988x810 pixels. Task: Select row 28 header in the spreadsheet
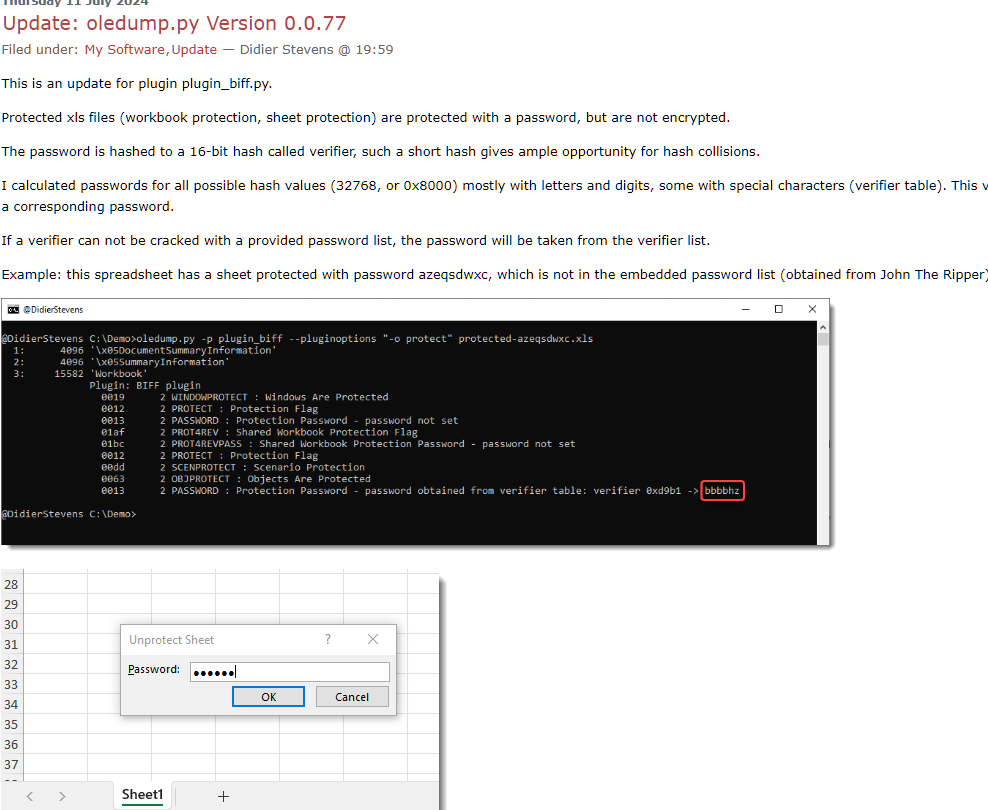tap(11, 584)
